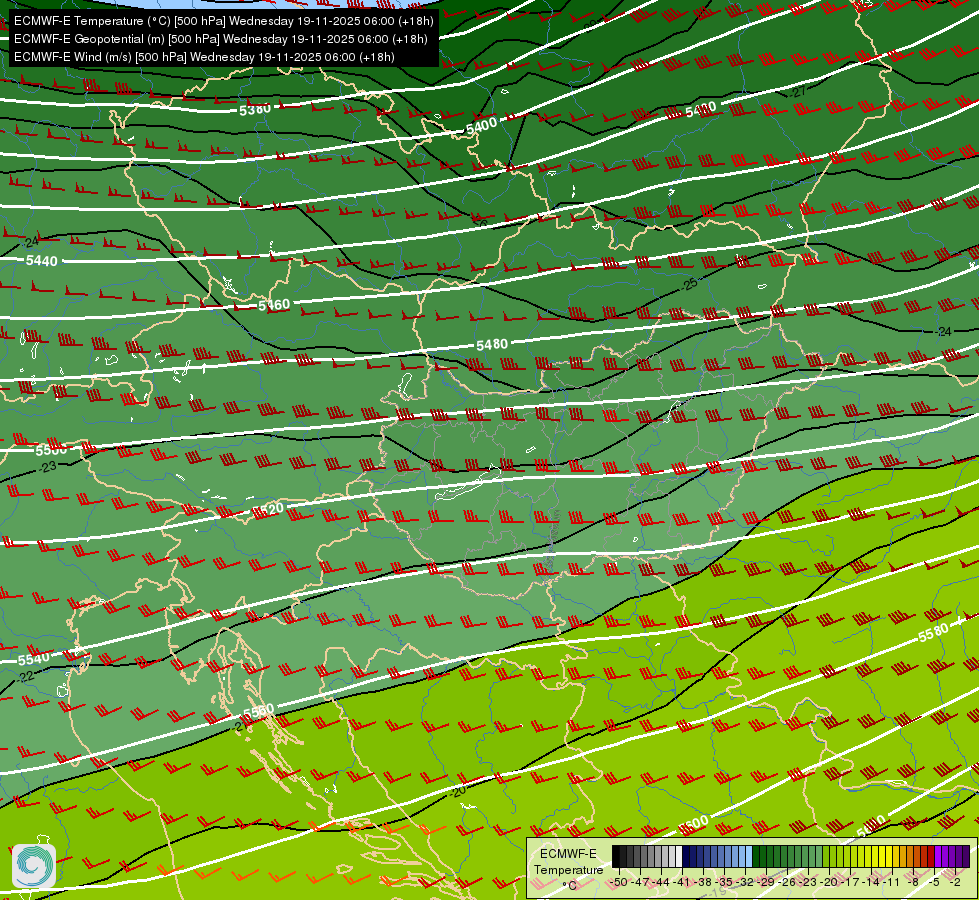Click the 5560 geopotential contour label
The height and width of the screenshot is (900, 979).
[x=259, y=712]
